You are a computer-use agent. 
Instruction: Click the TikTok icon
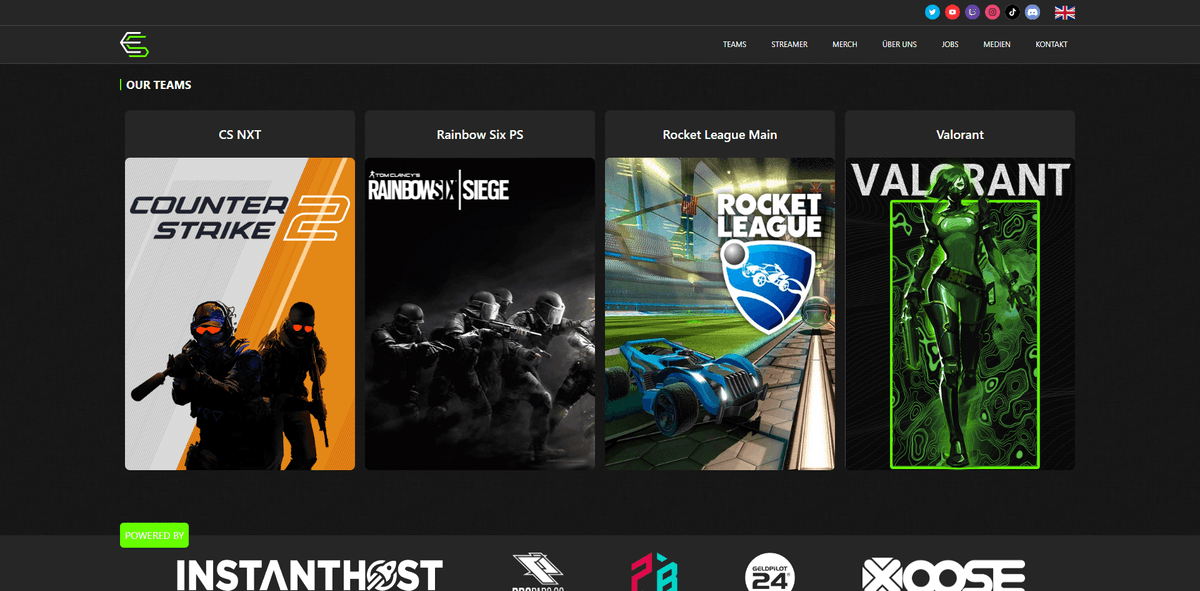click(x=1012, y=12)
